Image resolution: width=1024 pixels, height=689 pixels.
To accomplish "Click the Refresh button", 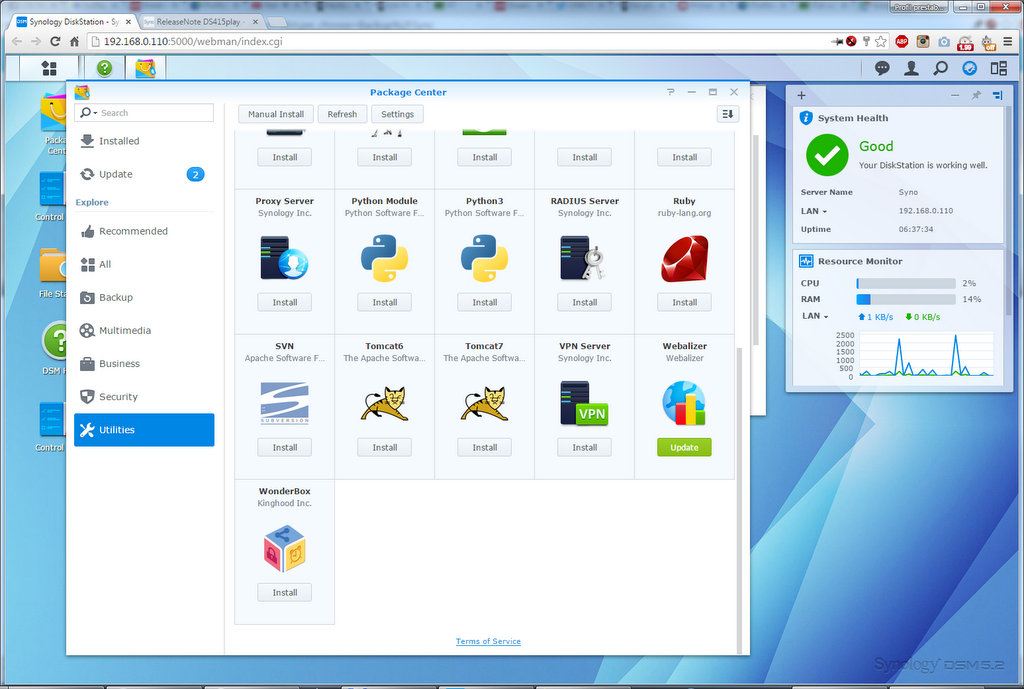I will [342, 114].
